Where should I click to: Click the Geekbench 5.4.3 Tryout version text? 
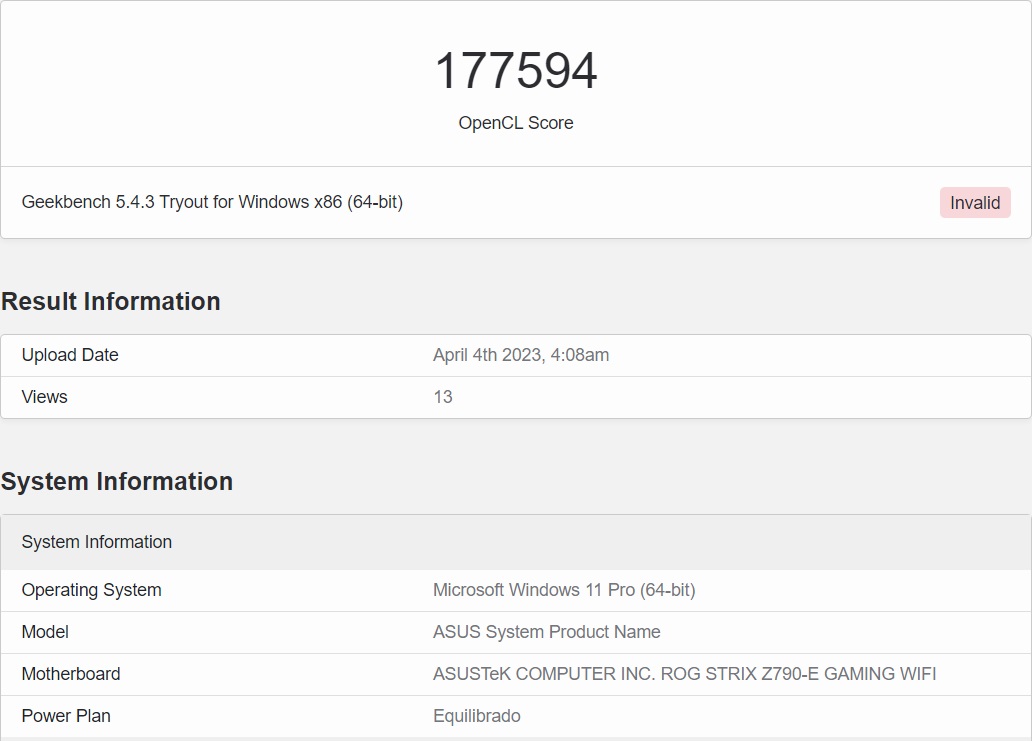[212, 202]
